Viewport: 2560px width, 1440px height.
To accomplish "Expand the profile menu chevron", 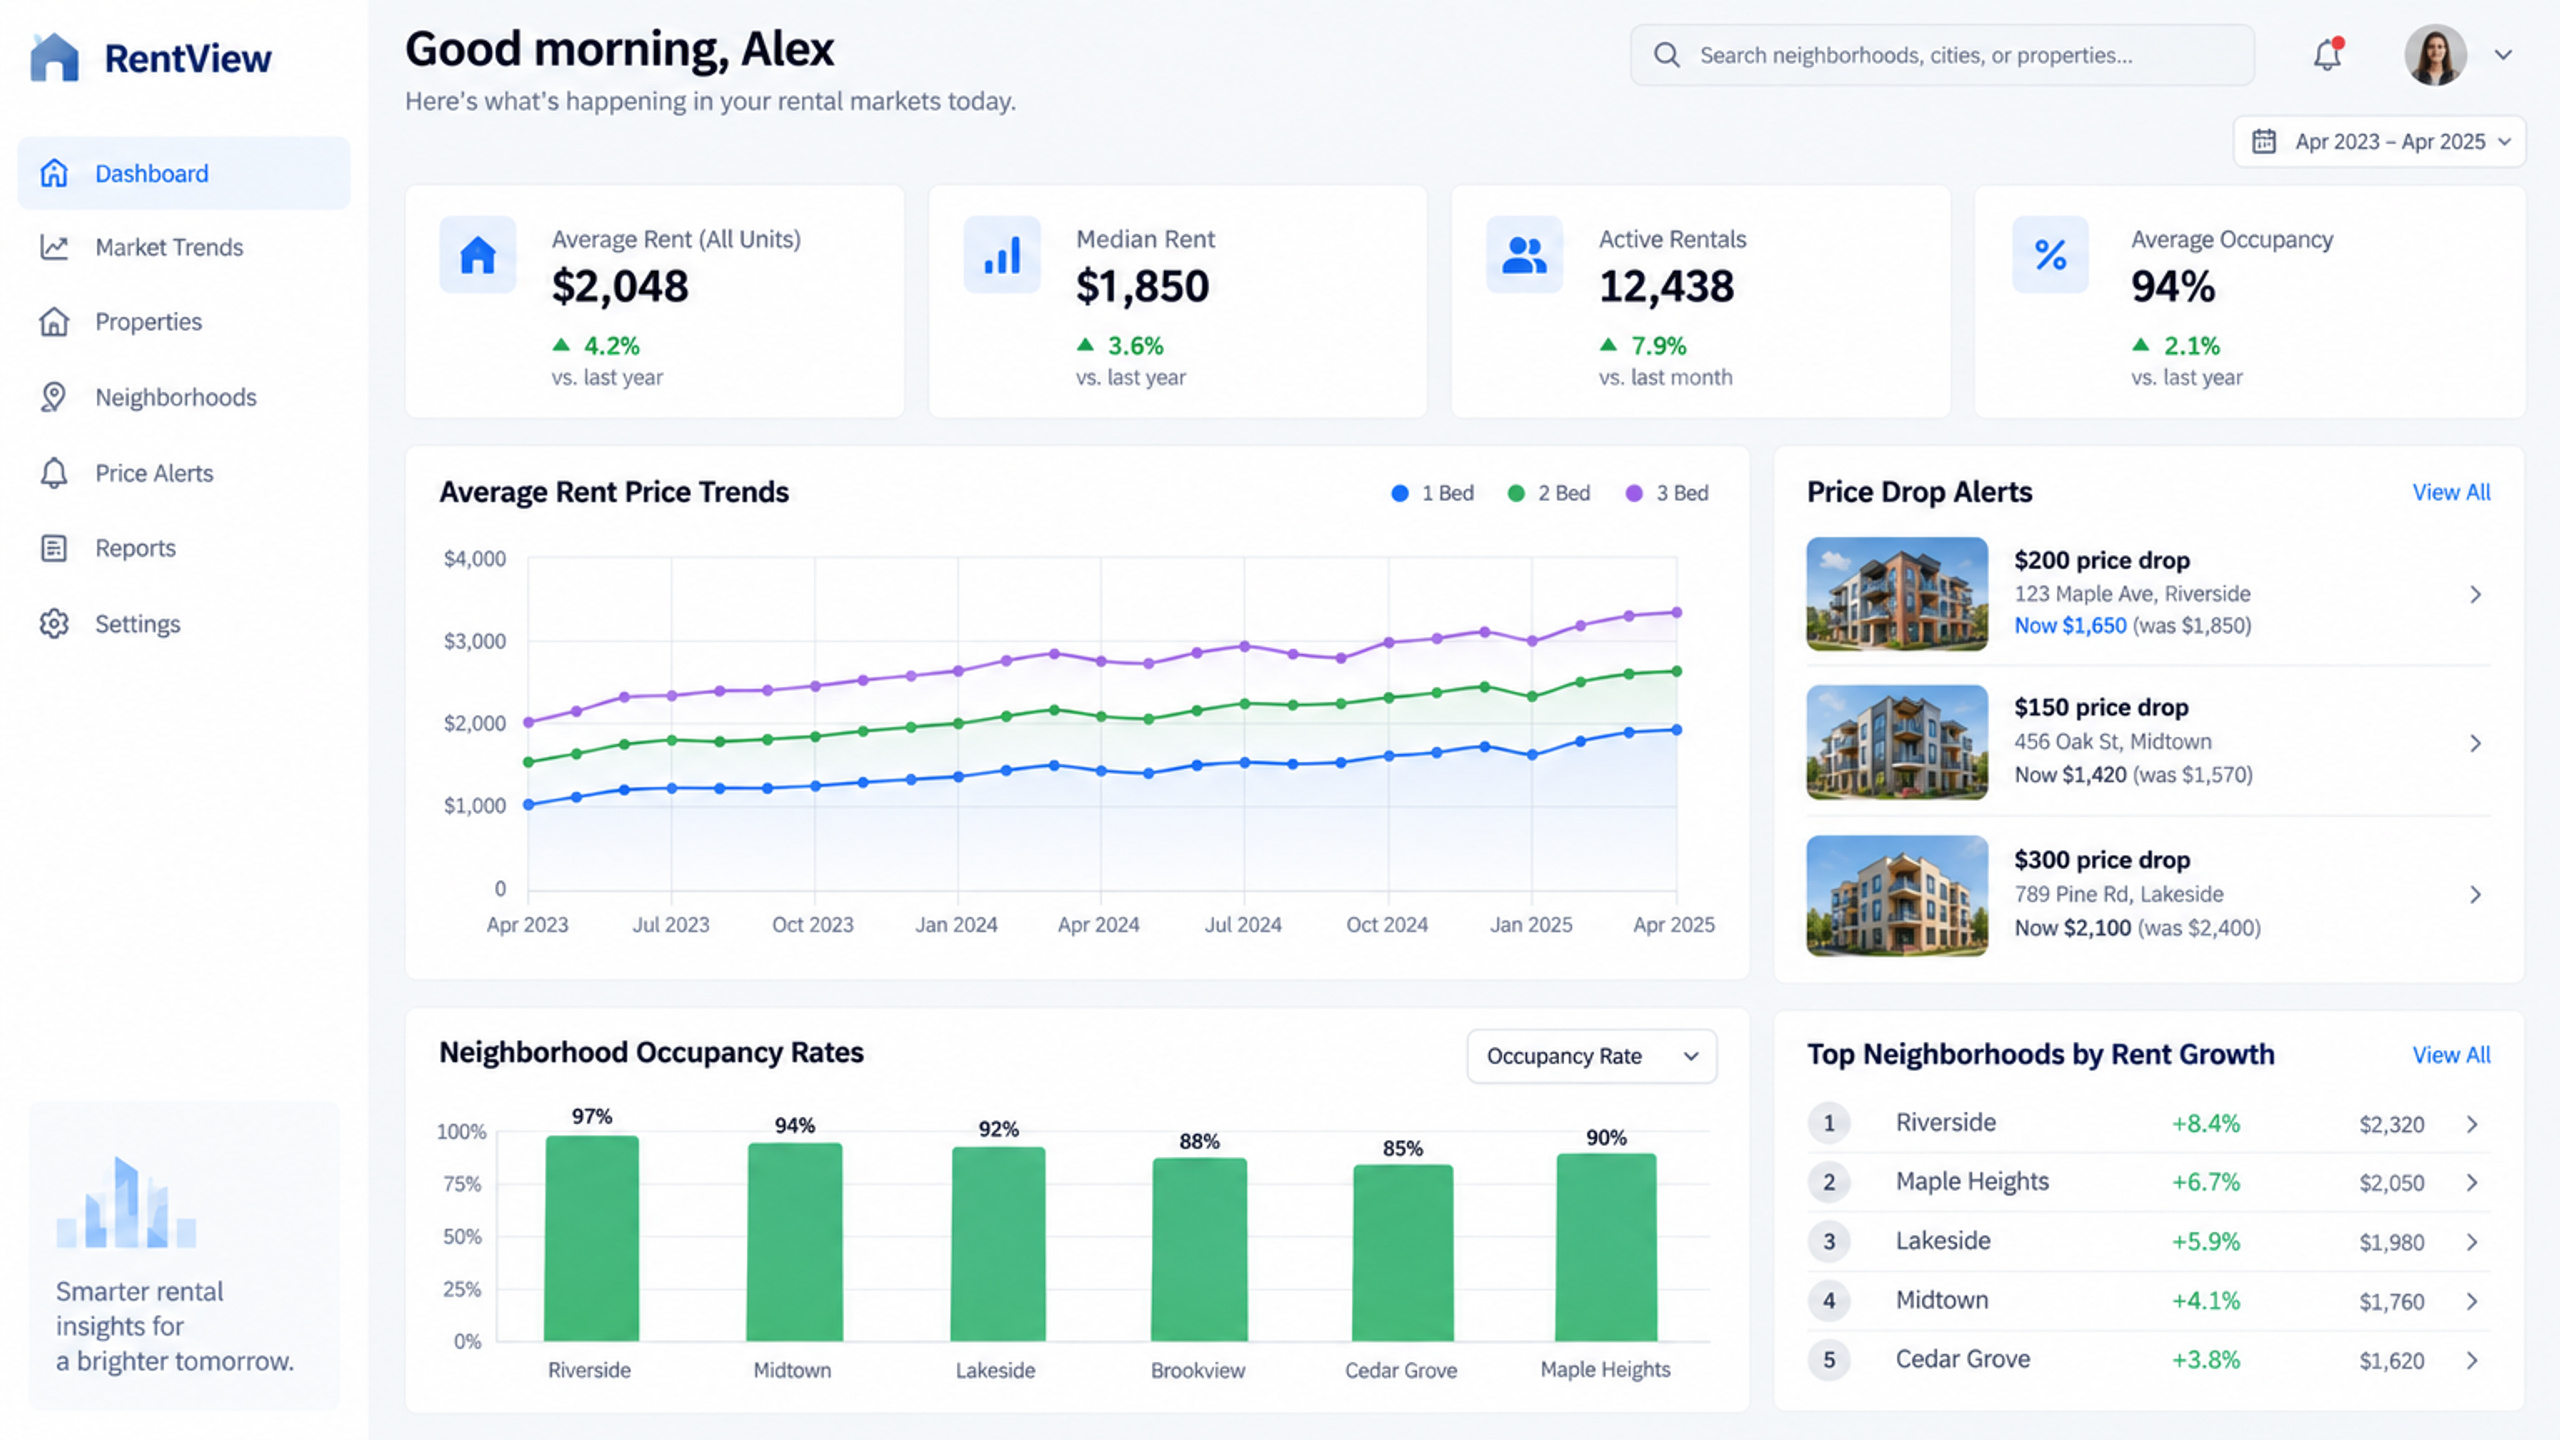I will (2503, 55).
